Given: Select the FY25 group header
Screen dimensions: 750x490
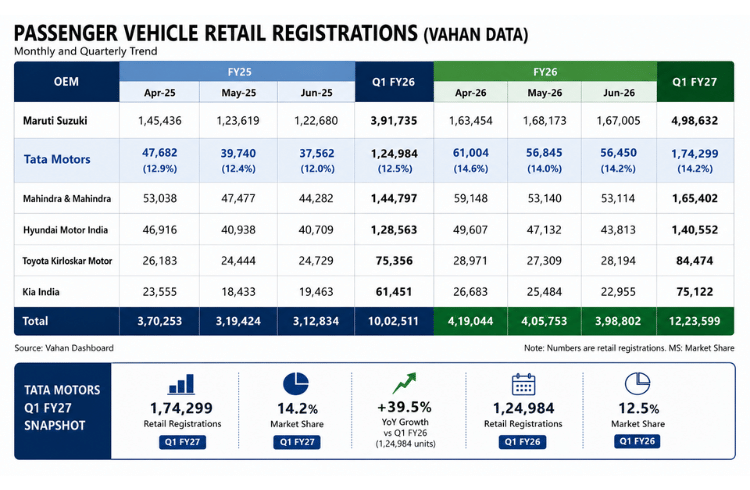Looking at the screenshot, I should pos(237,72).
